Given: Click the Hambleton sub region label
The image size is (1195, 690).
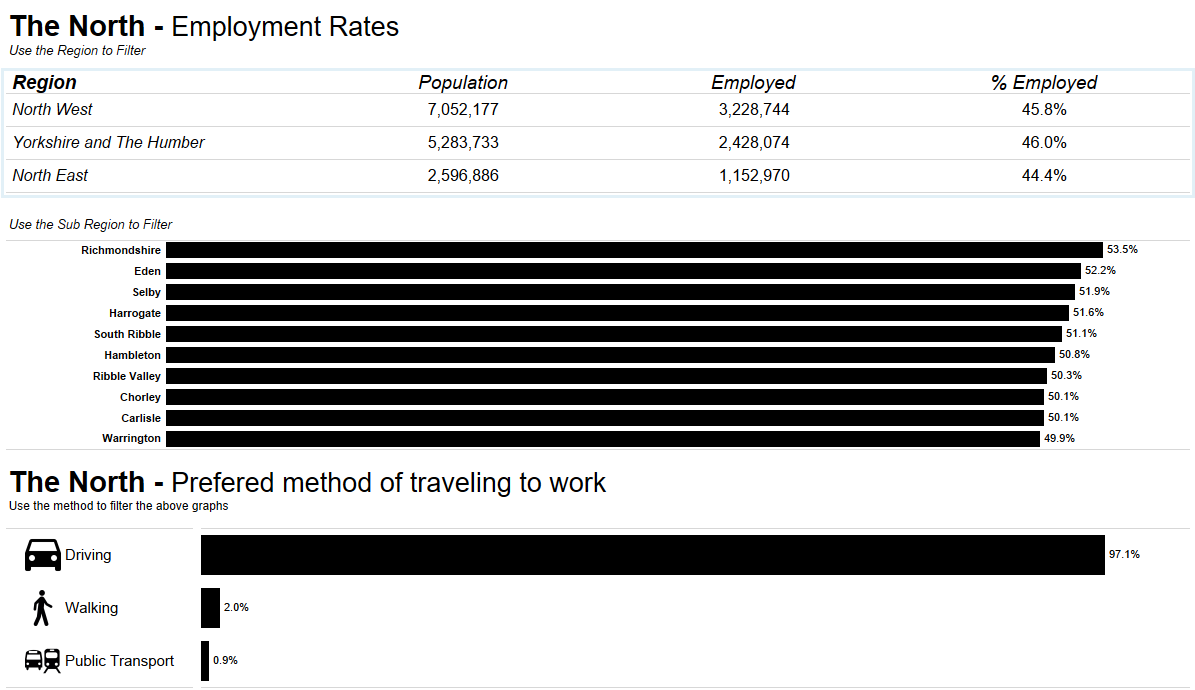Looking at the screenshot, I should point(132,355).
